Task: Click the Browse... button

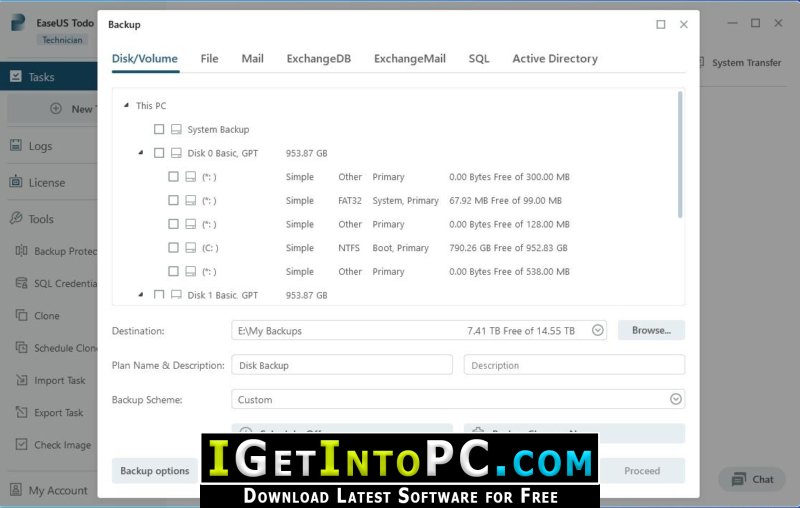Action: [x=651, y=330]
